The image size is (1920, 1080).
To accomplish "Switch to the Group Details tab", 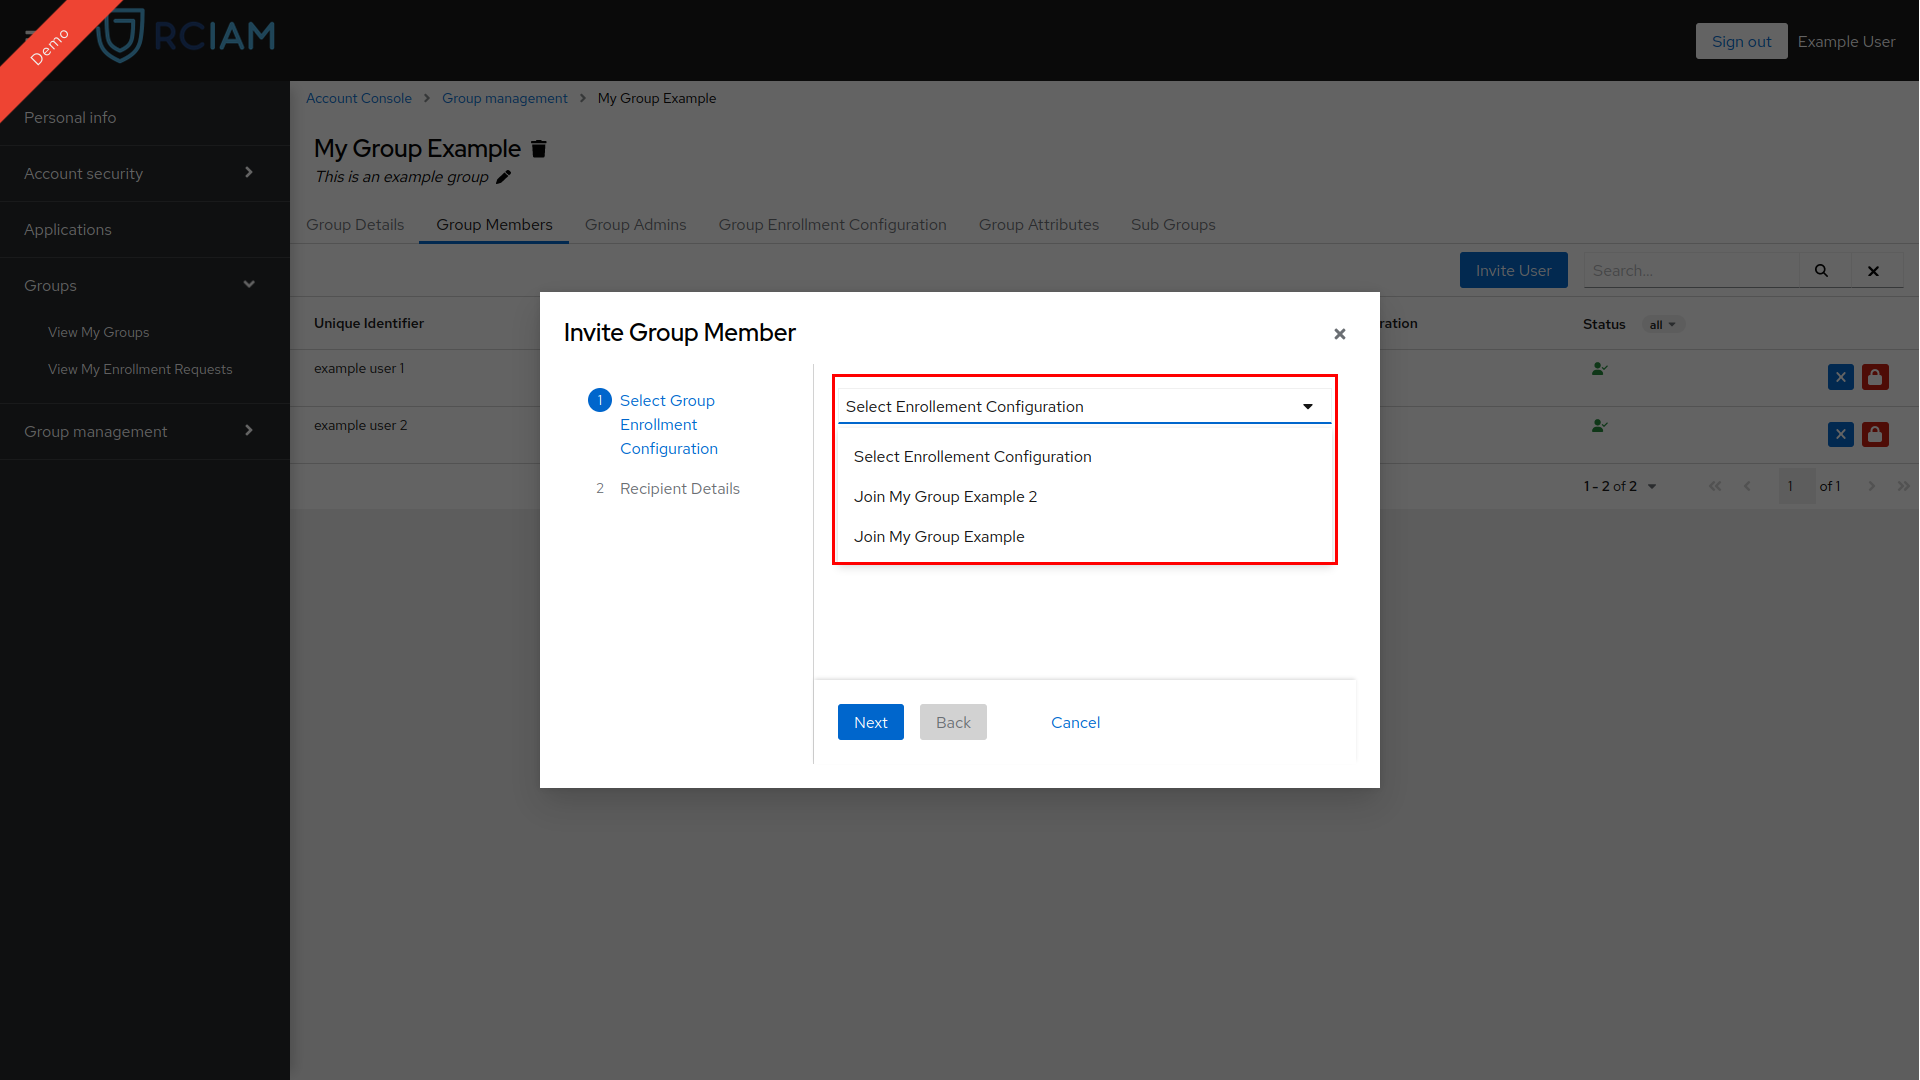I will pyautogui.click(x=355, y=224).
